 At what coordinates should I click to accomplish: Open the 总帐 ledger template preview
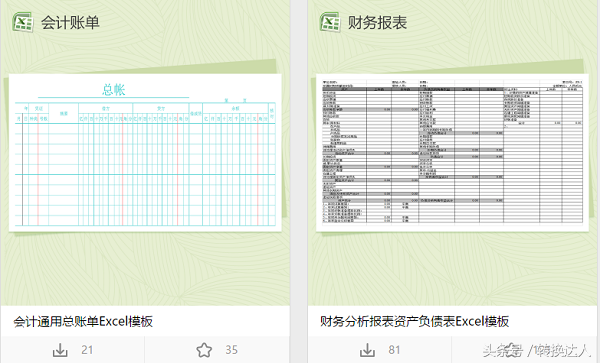click(145, 153)
